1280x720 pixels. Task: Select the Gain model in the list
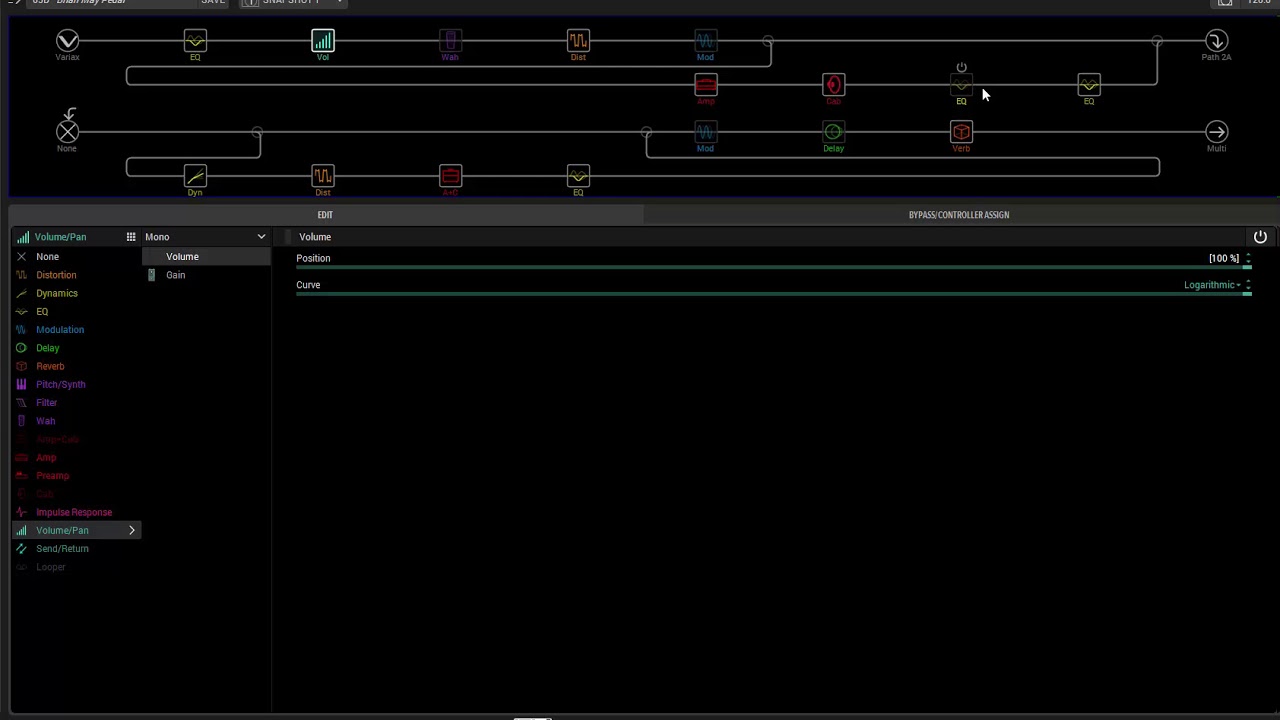(206, 275)
